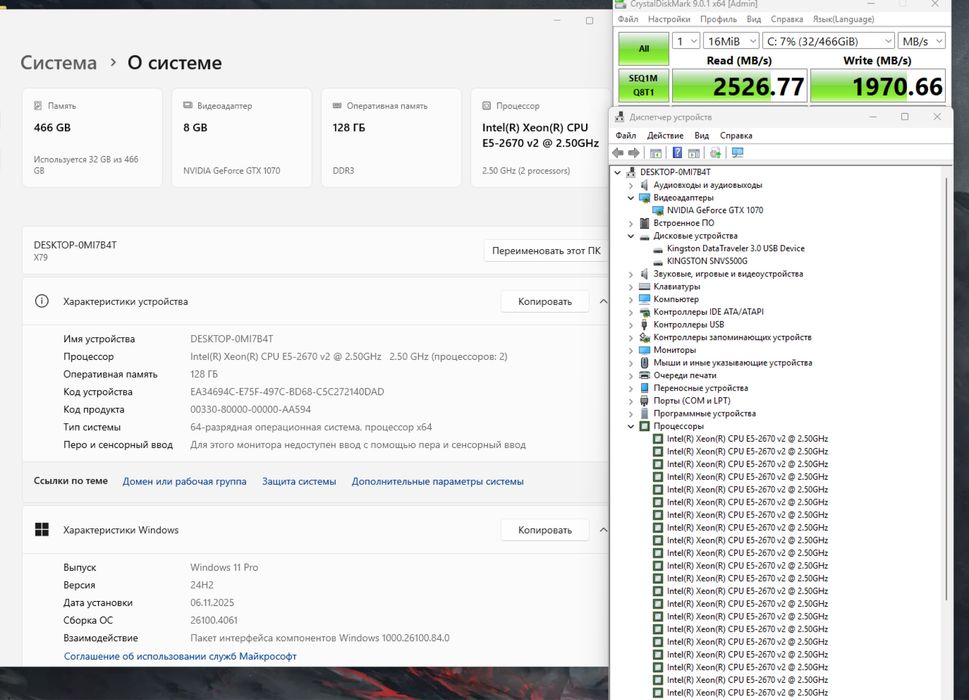
Task: Open Действие menu in Device Manager
Action: pyautogui.click(x=665, y=135)
